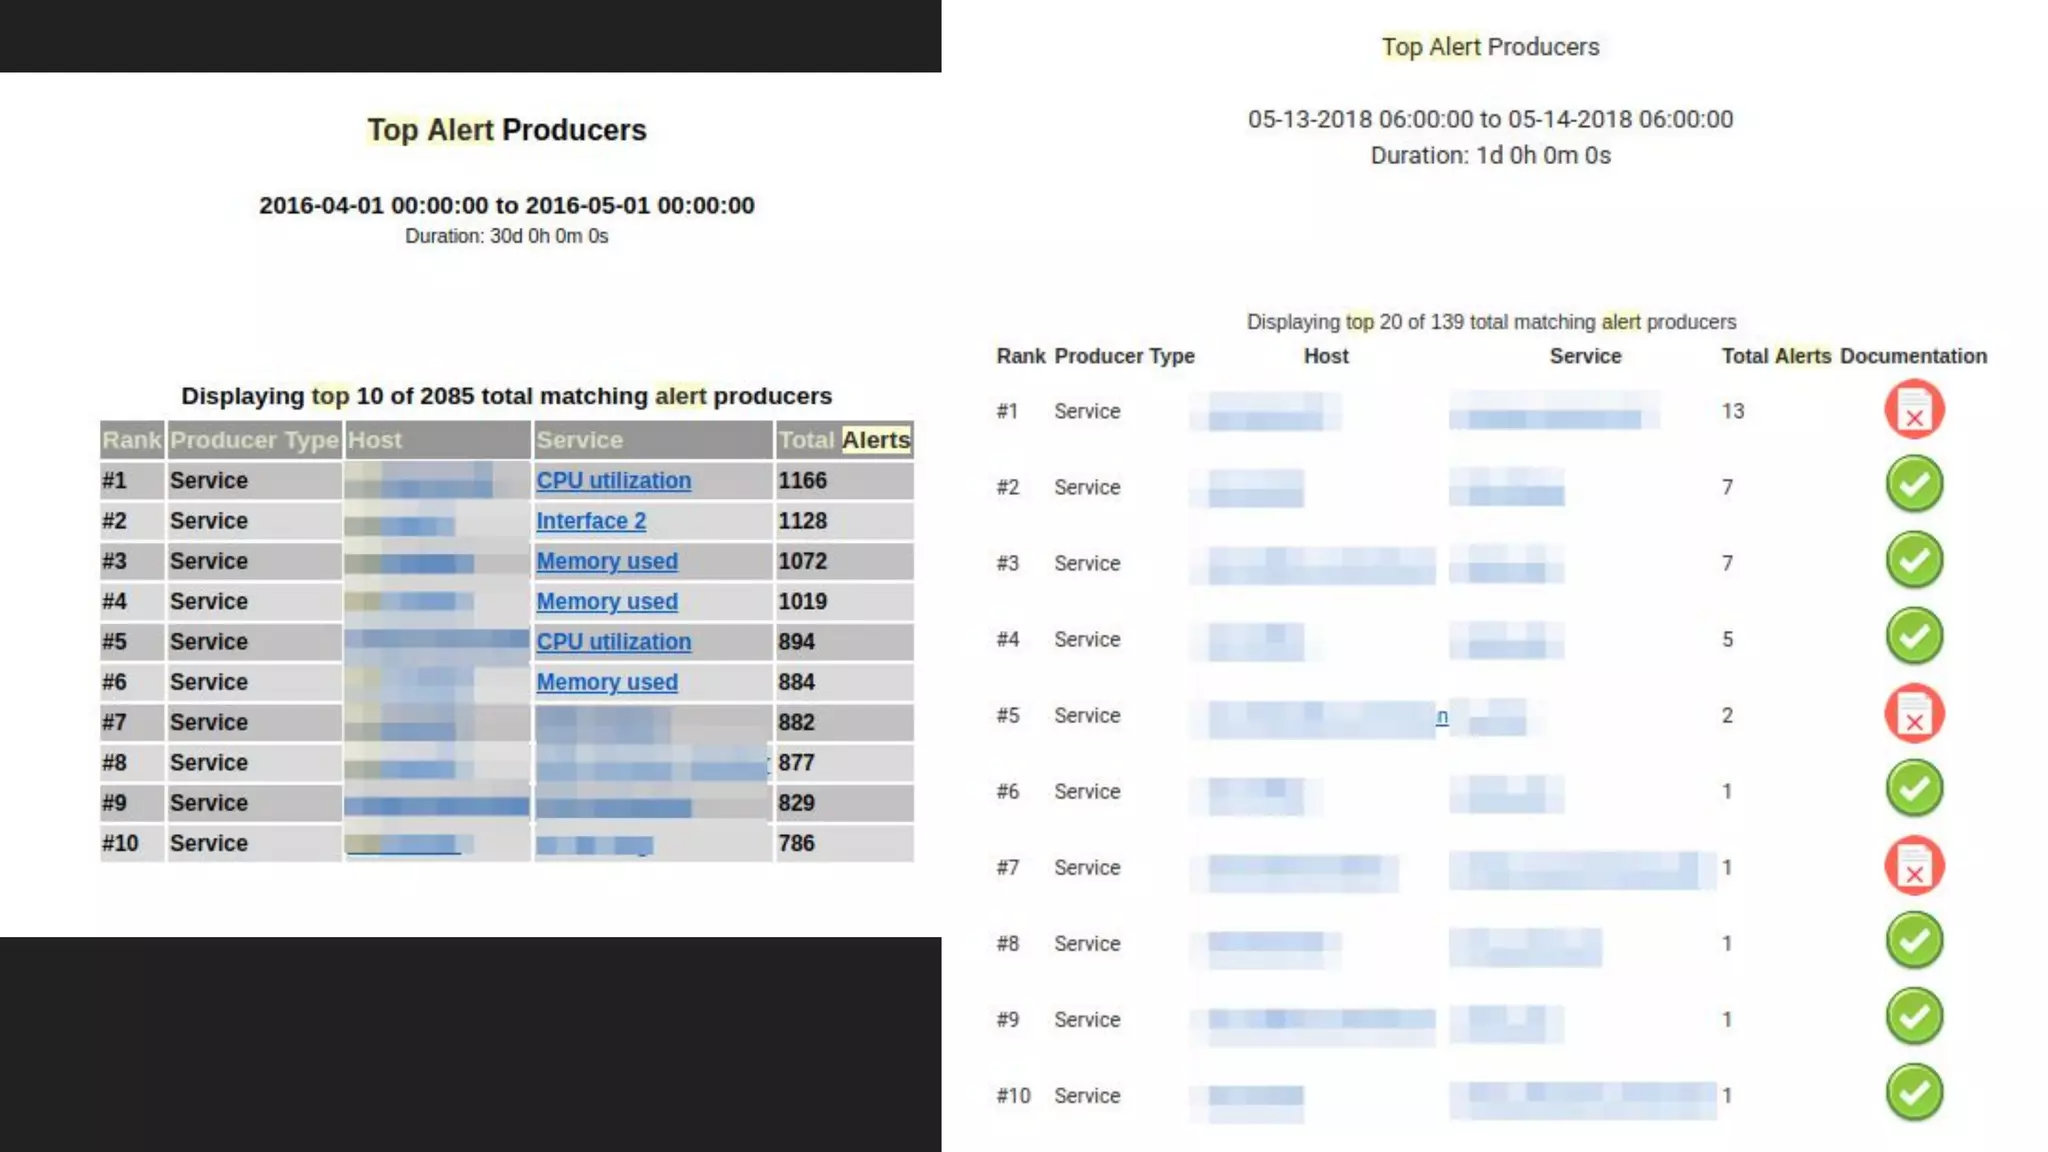Click the Total Alerts header in left table
Image resolution: width=2048 pixels, height=1152 pixels.
(x=844, y=440)
